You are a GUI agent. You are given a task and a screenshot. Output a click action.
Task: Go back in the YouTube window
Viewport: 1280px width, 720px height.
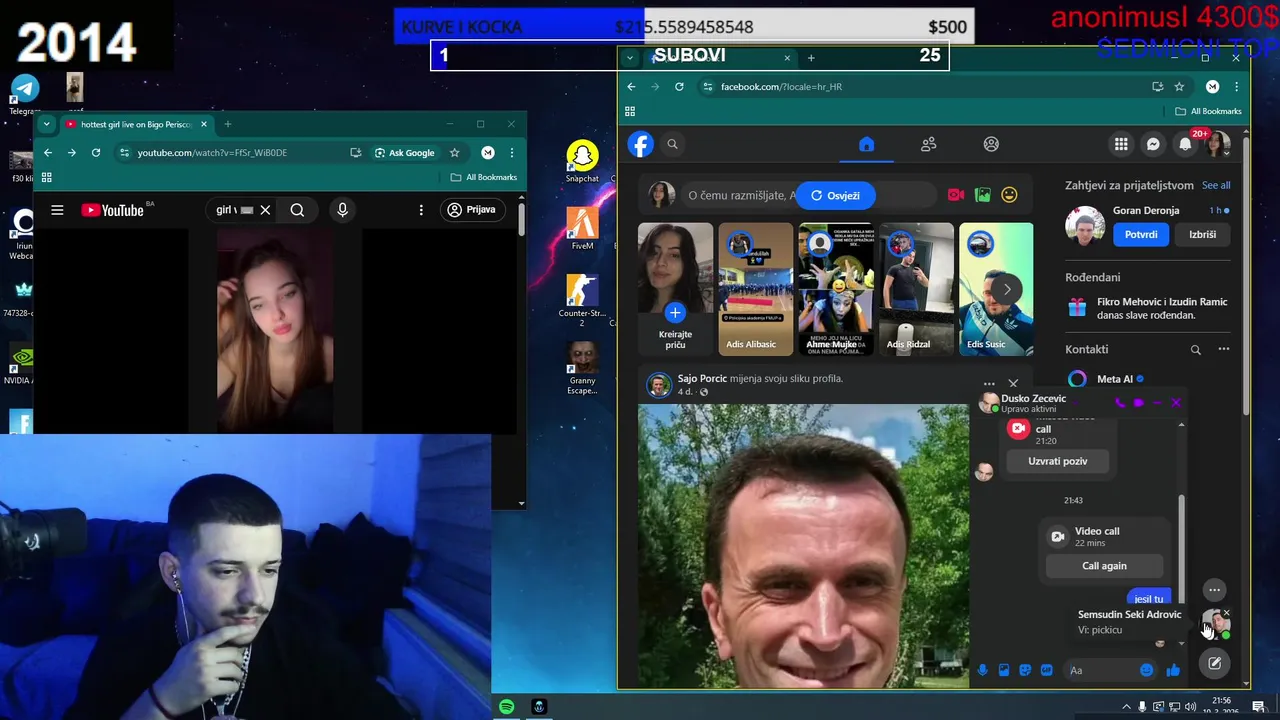(x=48, y=153)
